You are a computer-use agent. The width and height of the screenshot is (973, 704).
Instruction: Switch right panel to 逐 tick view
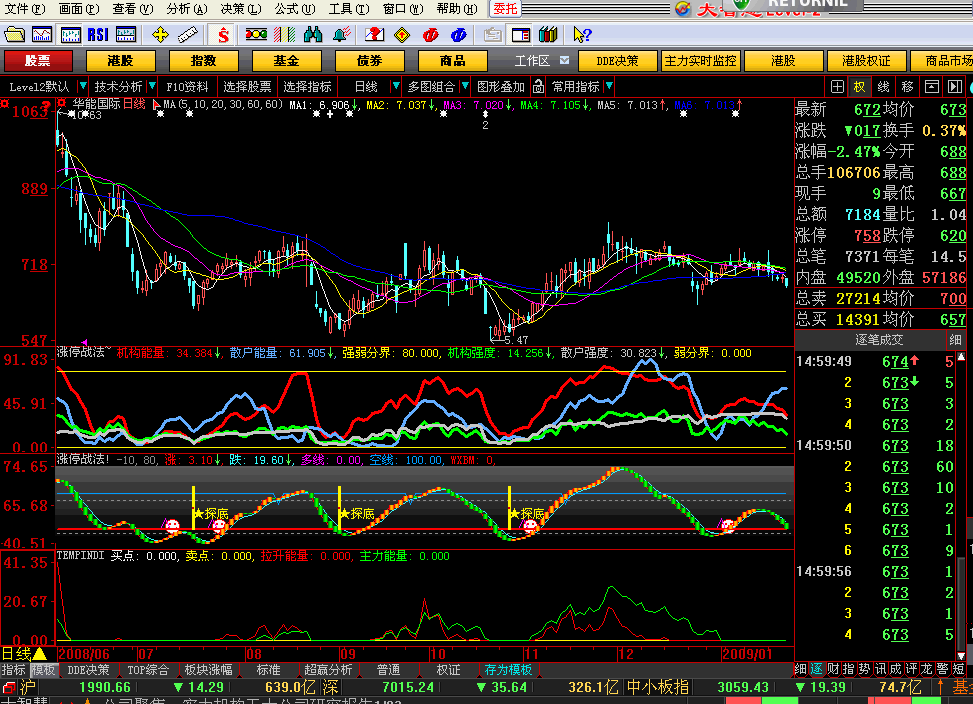click(815, 669)
